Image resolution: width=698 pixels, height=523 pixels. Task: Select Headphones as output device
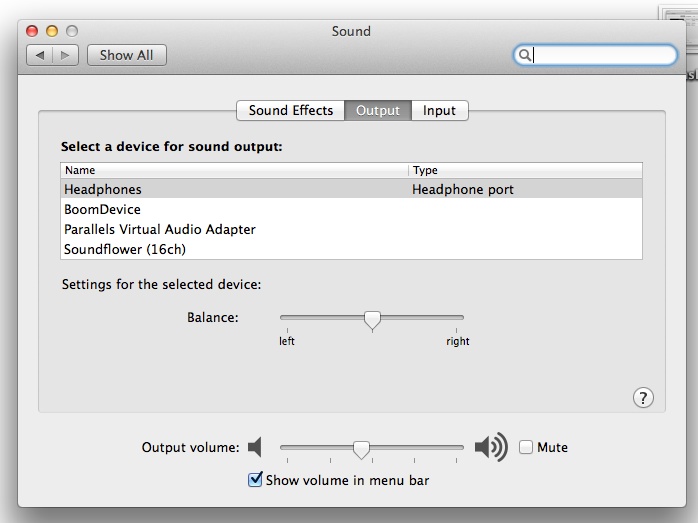click(x=103, y=189)
